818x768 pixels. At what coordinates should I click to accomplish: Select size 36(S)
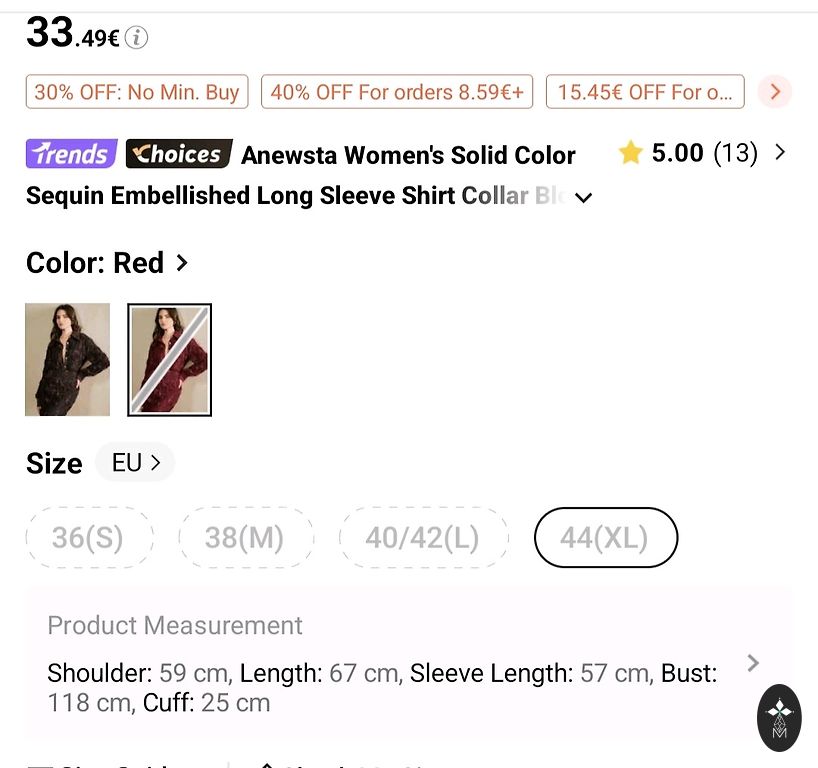[89, 538]
